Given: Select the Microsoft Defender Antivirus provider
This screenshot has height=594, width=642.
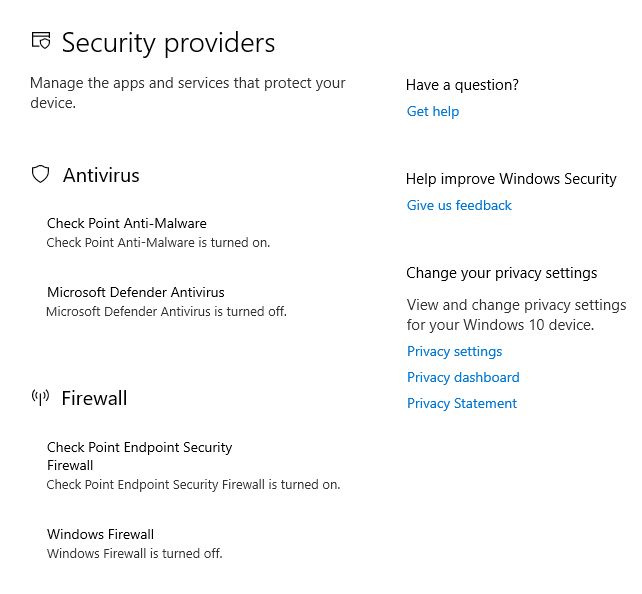Looking at the screenshot, I should 136,292.
